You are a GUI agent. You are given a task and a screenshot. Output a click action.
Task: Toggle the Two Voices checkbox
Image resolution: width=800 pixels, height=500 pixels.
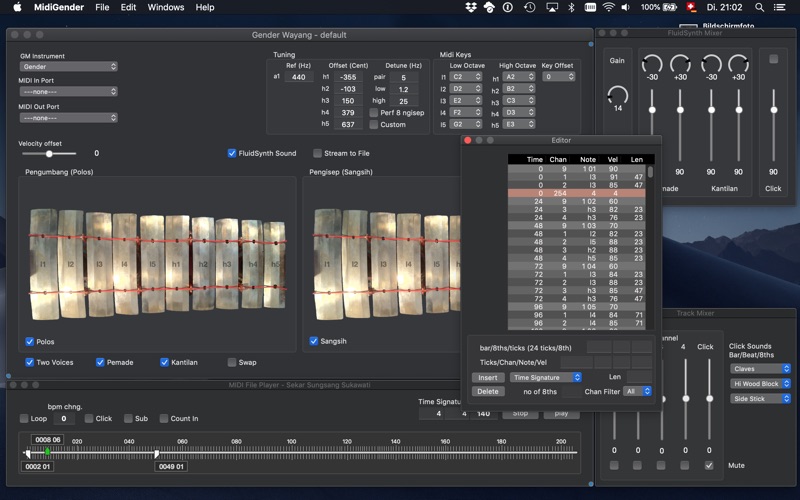[x=30, y=362]
